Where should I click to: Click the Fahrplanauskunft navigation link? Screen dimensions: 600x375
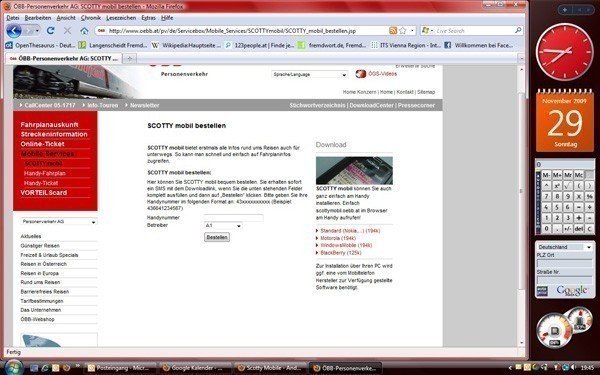coord(49,125)
